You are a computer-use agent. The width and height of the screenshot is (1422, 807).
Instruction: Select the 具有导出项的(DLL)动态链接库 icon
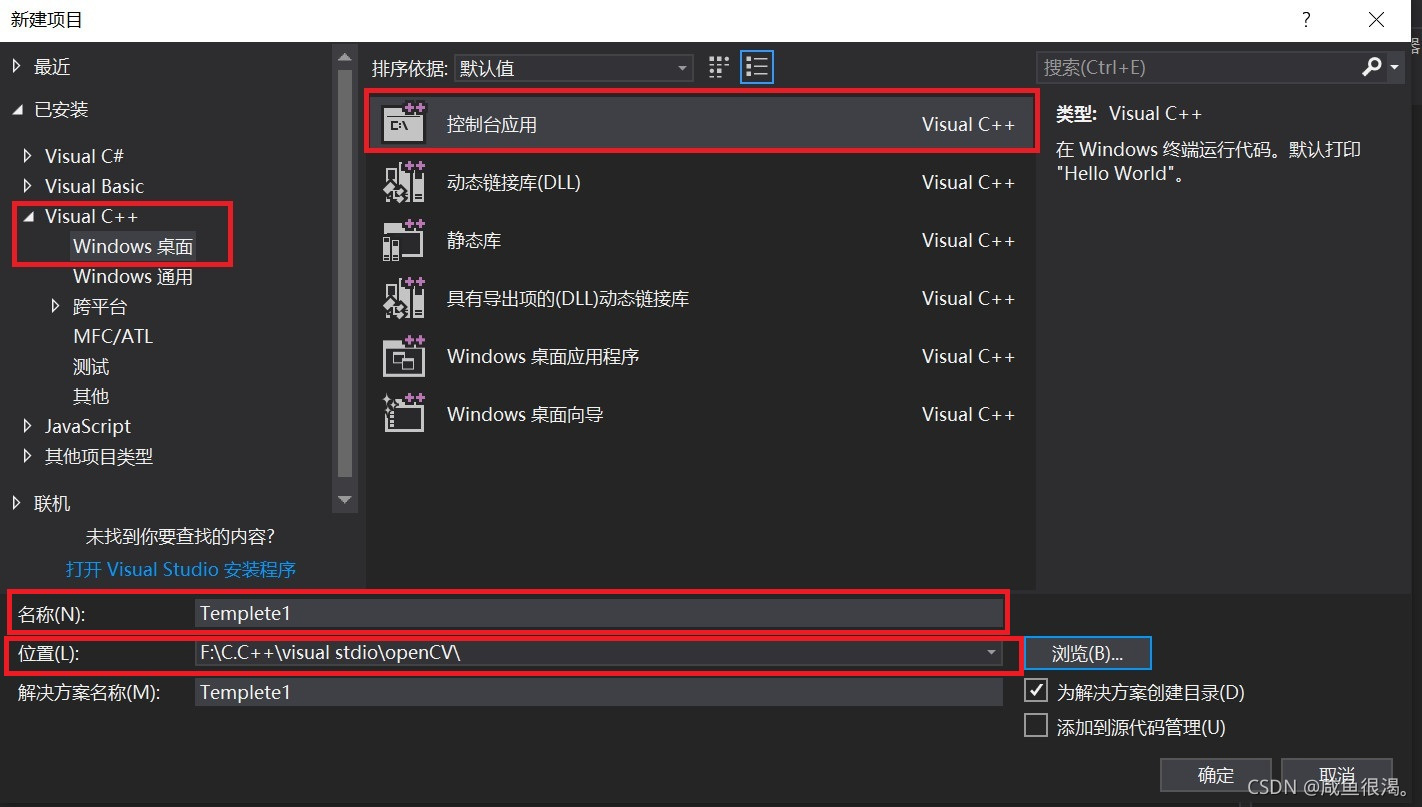coord(404,297)
